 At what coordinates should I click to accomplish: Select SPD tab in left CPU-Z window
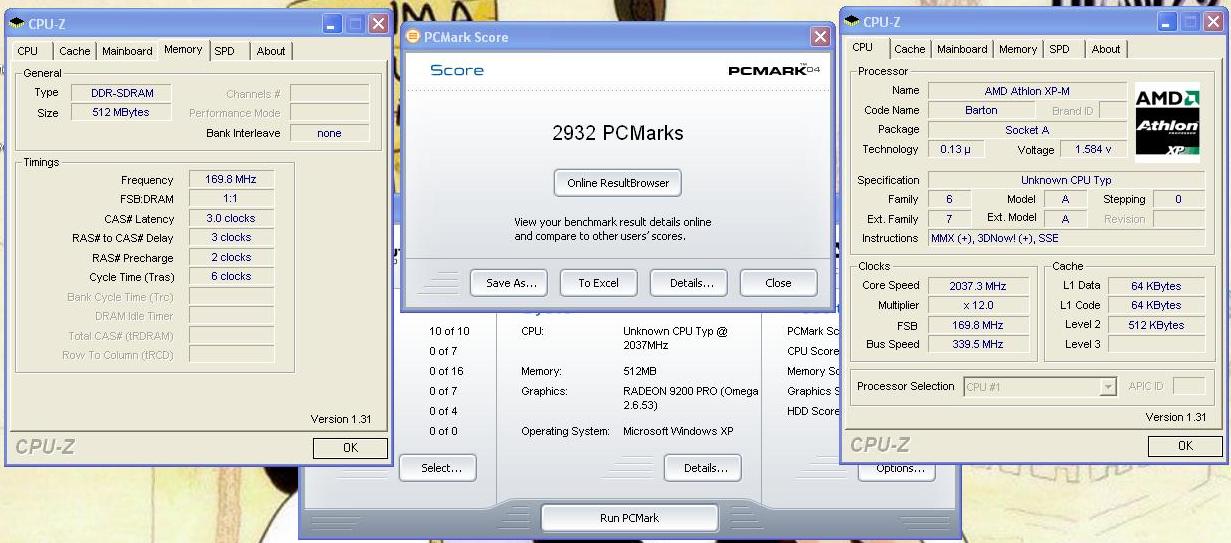[225, 51]
